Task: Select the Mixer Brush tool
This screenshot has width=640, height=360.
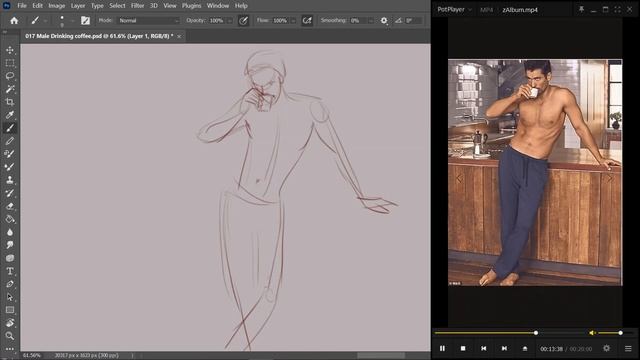Action: [10, 167]
